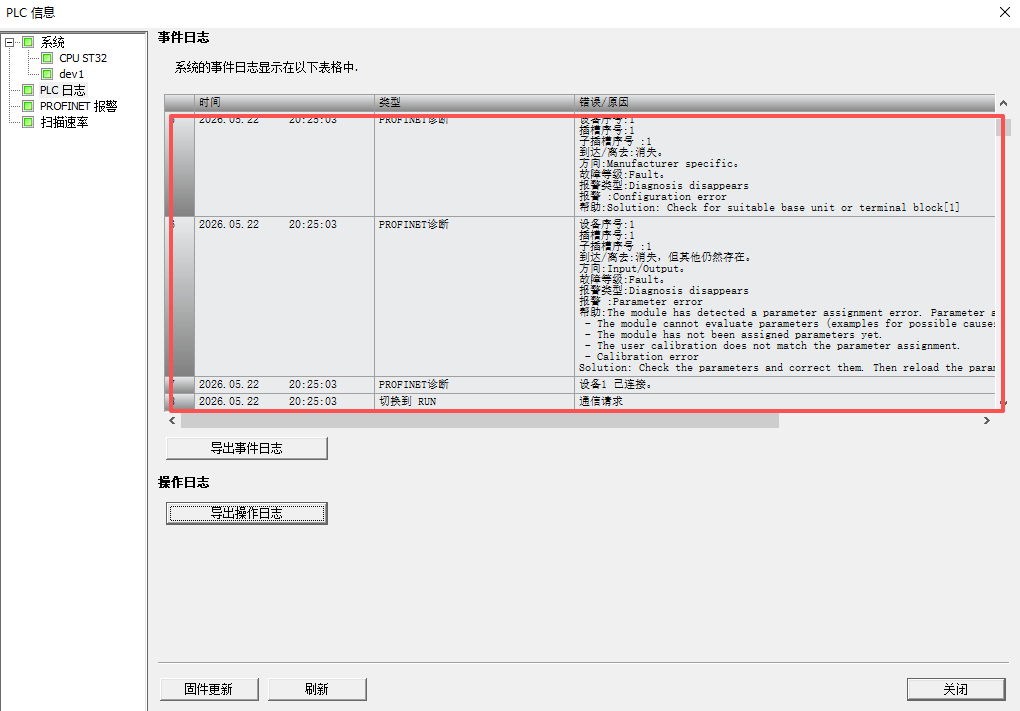
Task: Select 扫描速率 in the left tree
Action: coord(64,122)
